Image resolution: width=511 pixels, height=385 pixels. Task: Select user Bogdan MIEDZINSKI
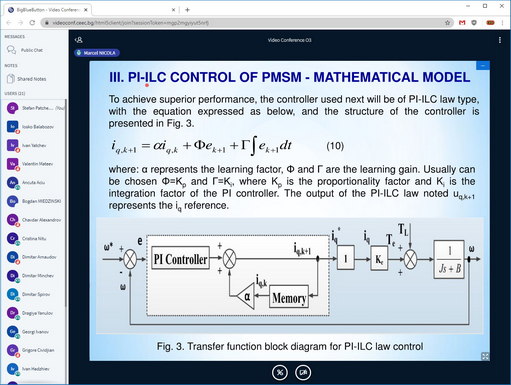34,201
